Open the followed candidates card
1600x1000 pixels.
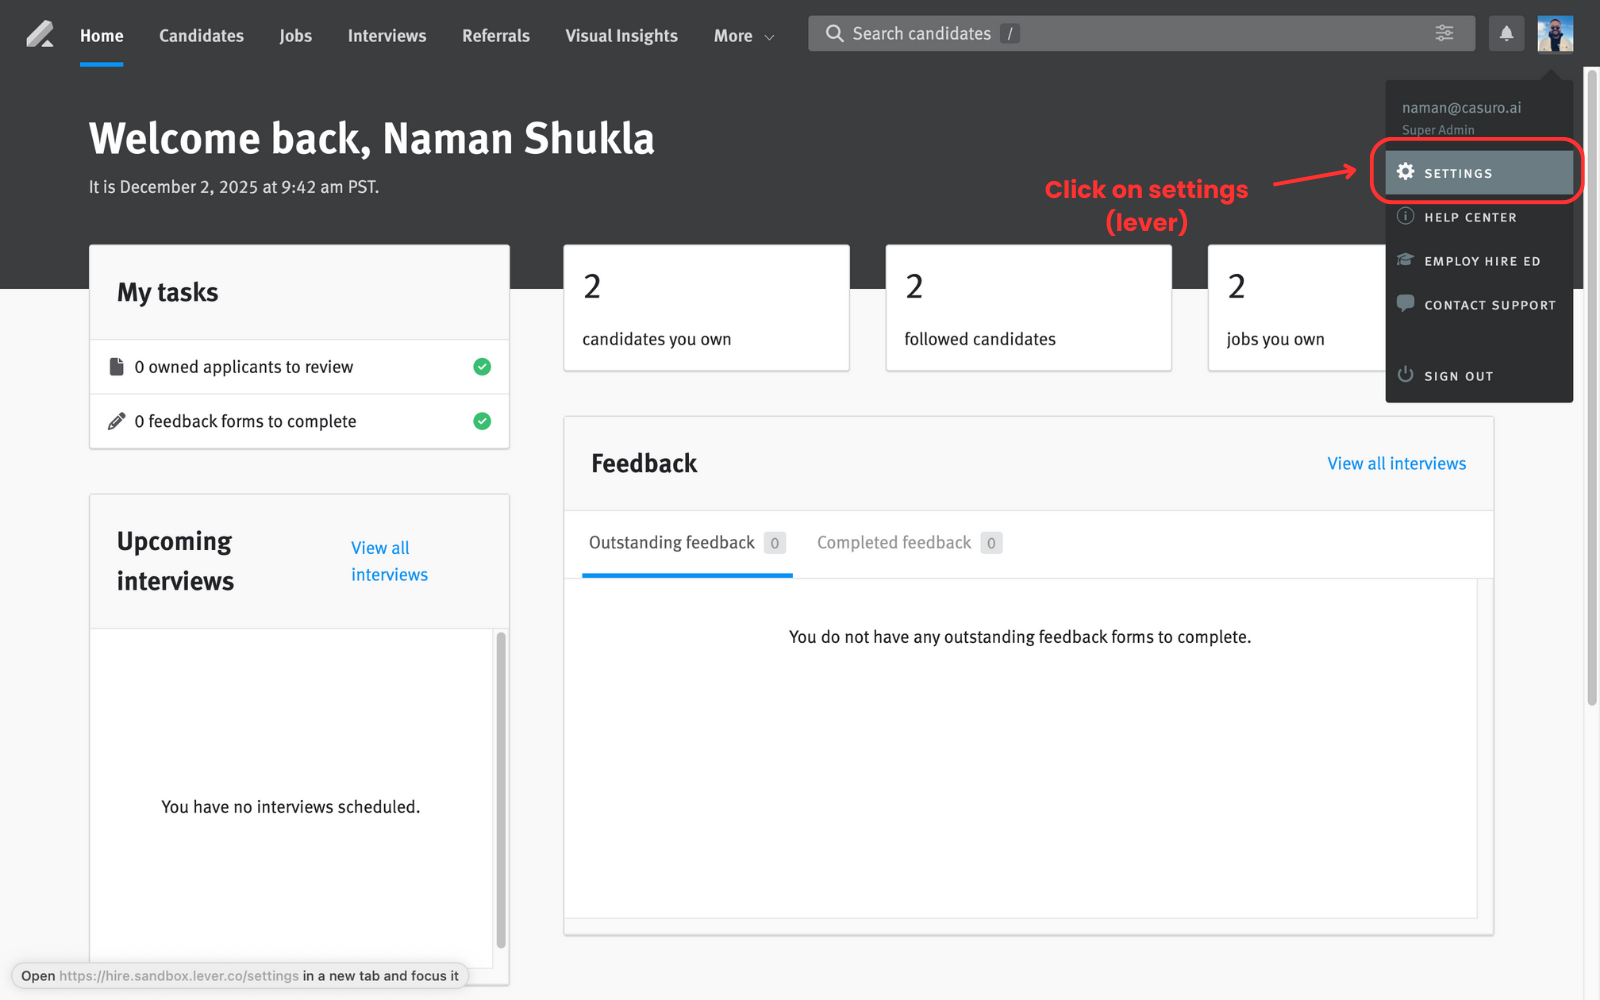[1028, 308]
